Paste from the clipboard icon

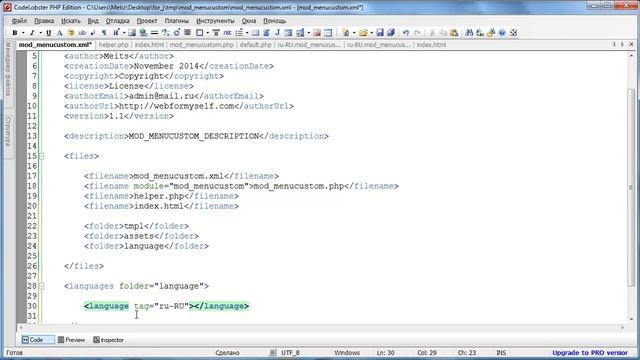pyautogui.click(x=454, y=33)
